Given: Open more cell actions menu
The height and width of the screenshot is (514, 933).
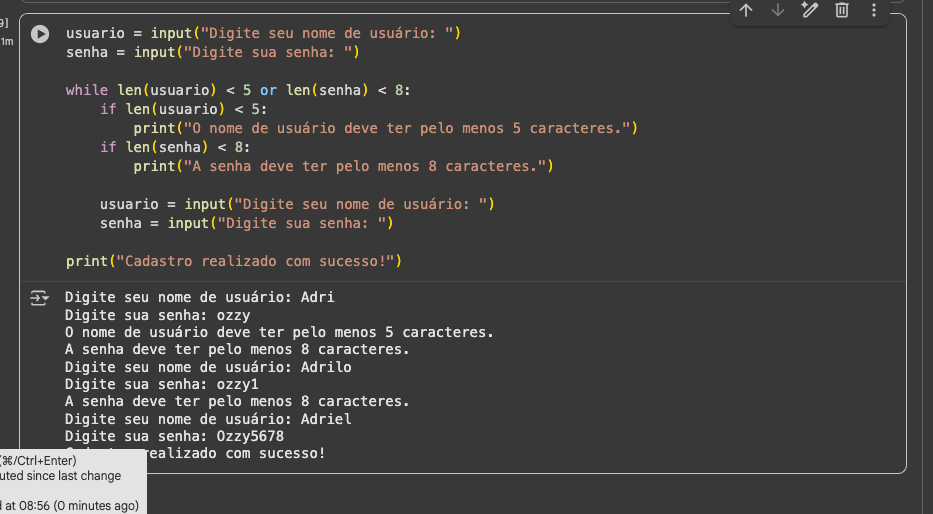Looking at the screenshot, I should [x=874, y=10].
